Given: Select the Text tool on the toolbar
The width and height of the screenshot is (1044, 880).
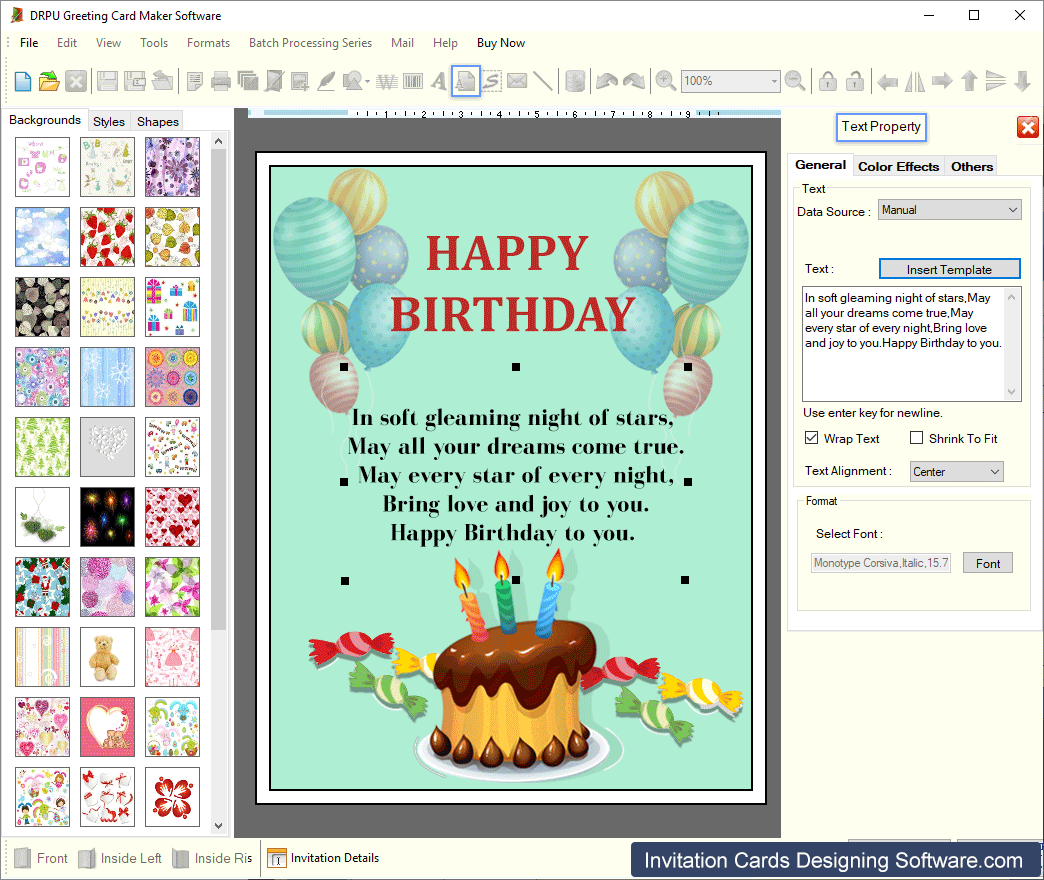Looking at the screenshot, I should click(438, 81).
